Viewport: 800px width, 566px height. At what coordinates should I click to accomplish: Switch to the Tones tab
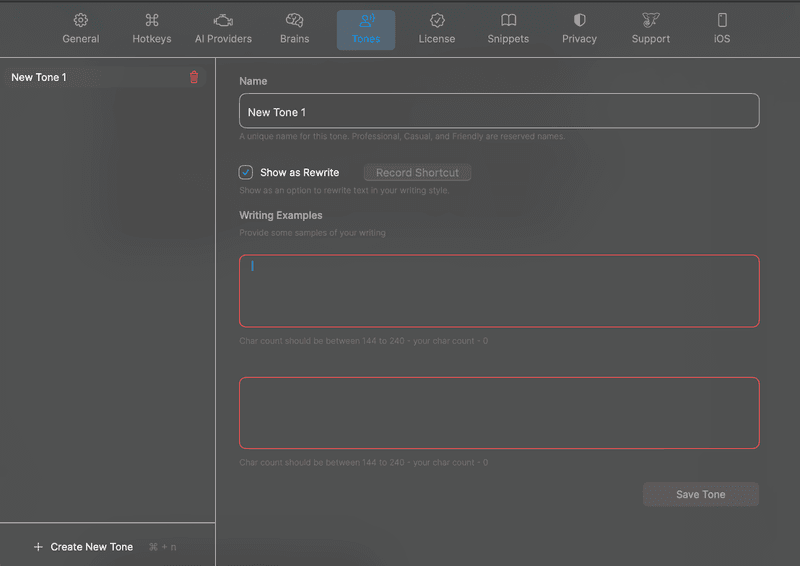pos(366,30)
